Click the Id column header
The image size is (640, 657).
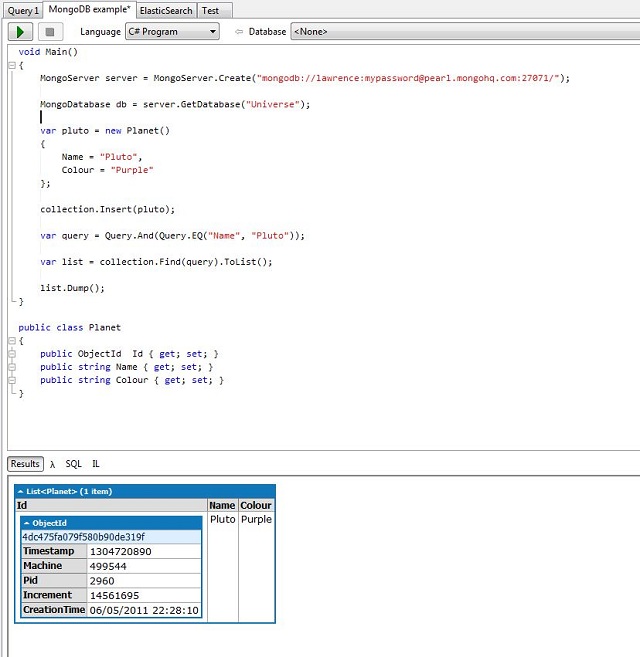111,505
